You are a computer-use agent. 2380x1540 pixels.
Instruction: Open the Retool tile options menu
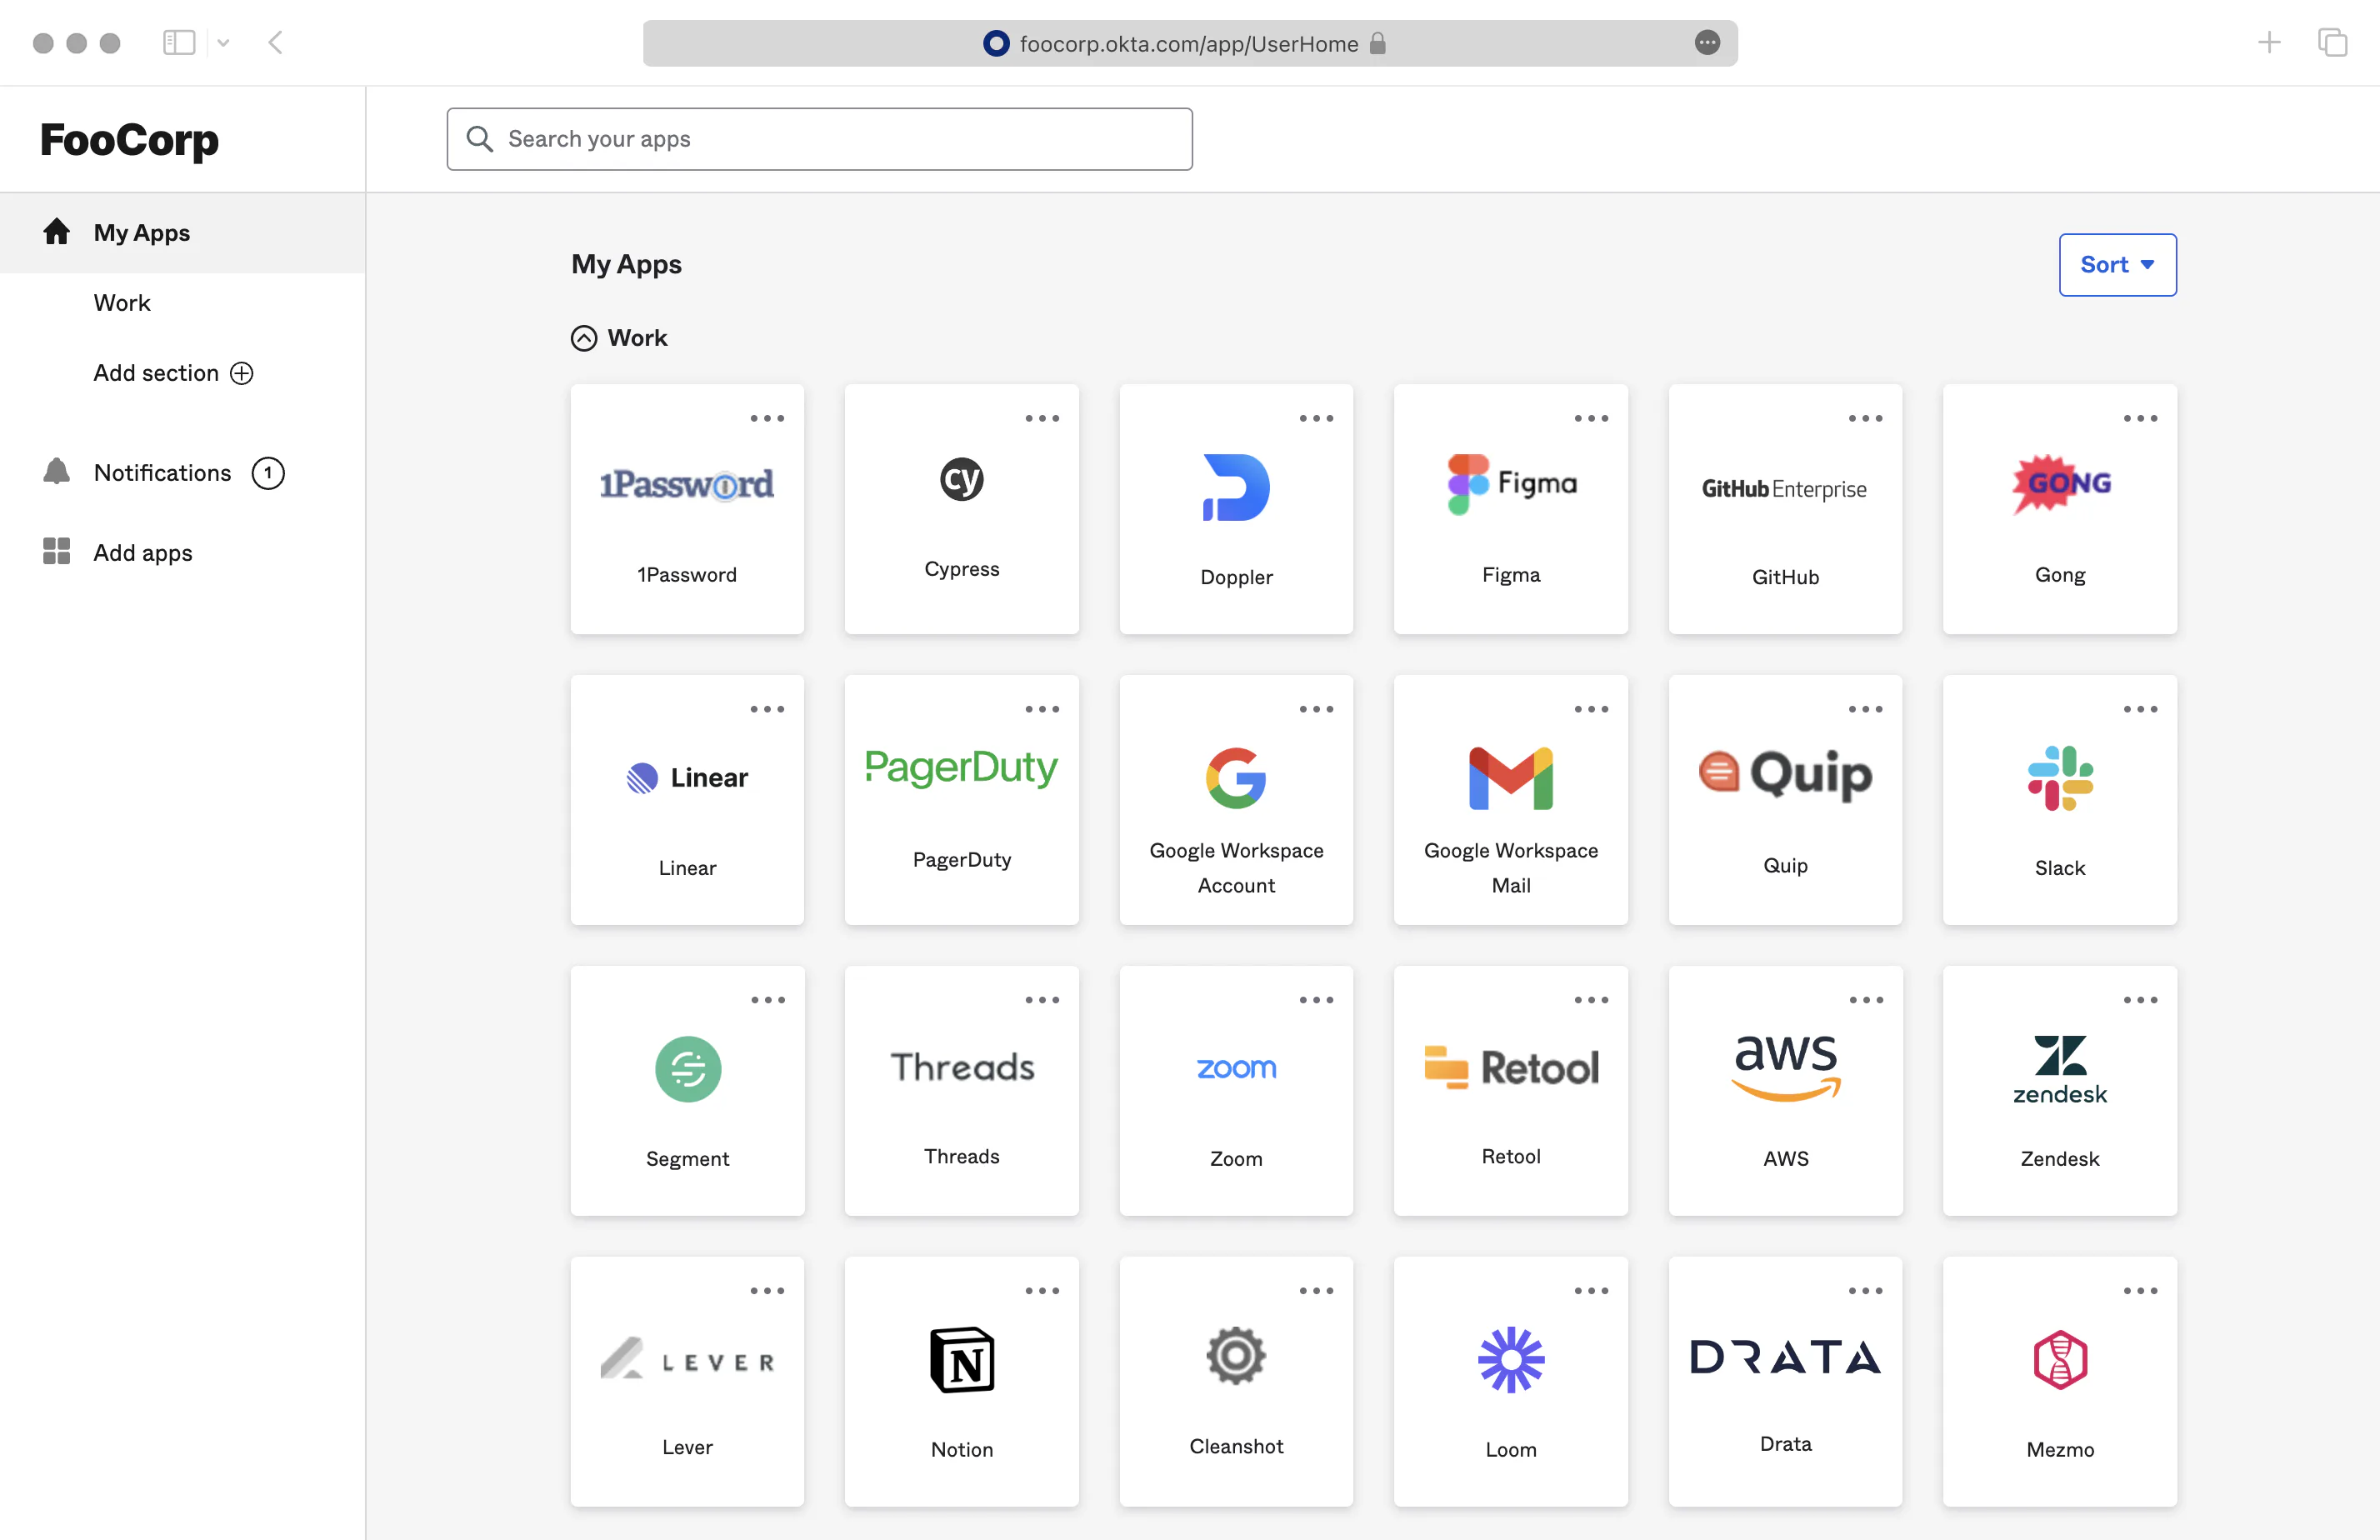[x=1591, y=1000]
